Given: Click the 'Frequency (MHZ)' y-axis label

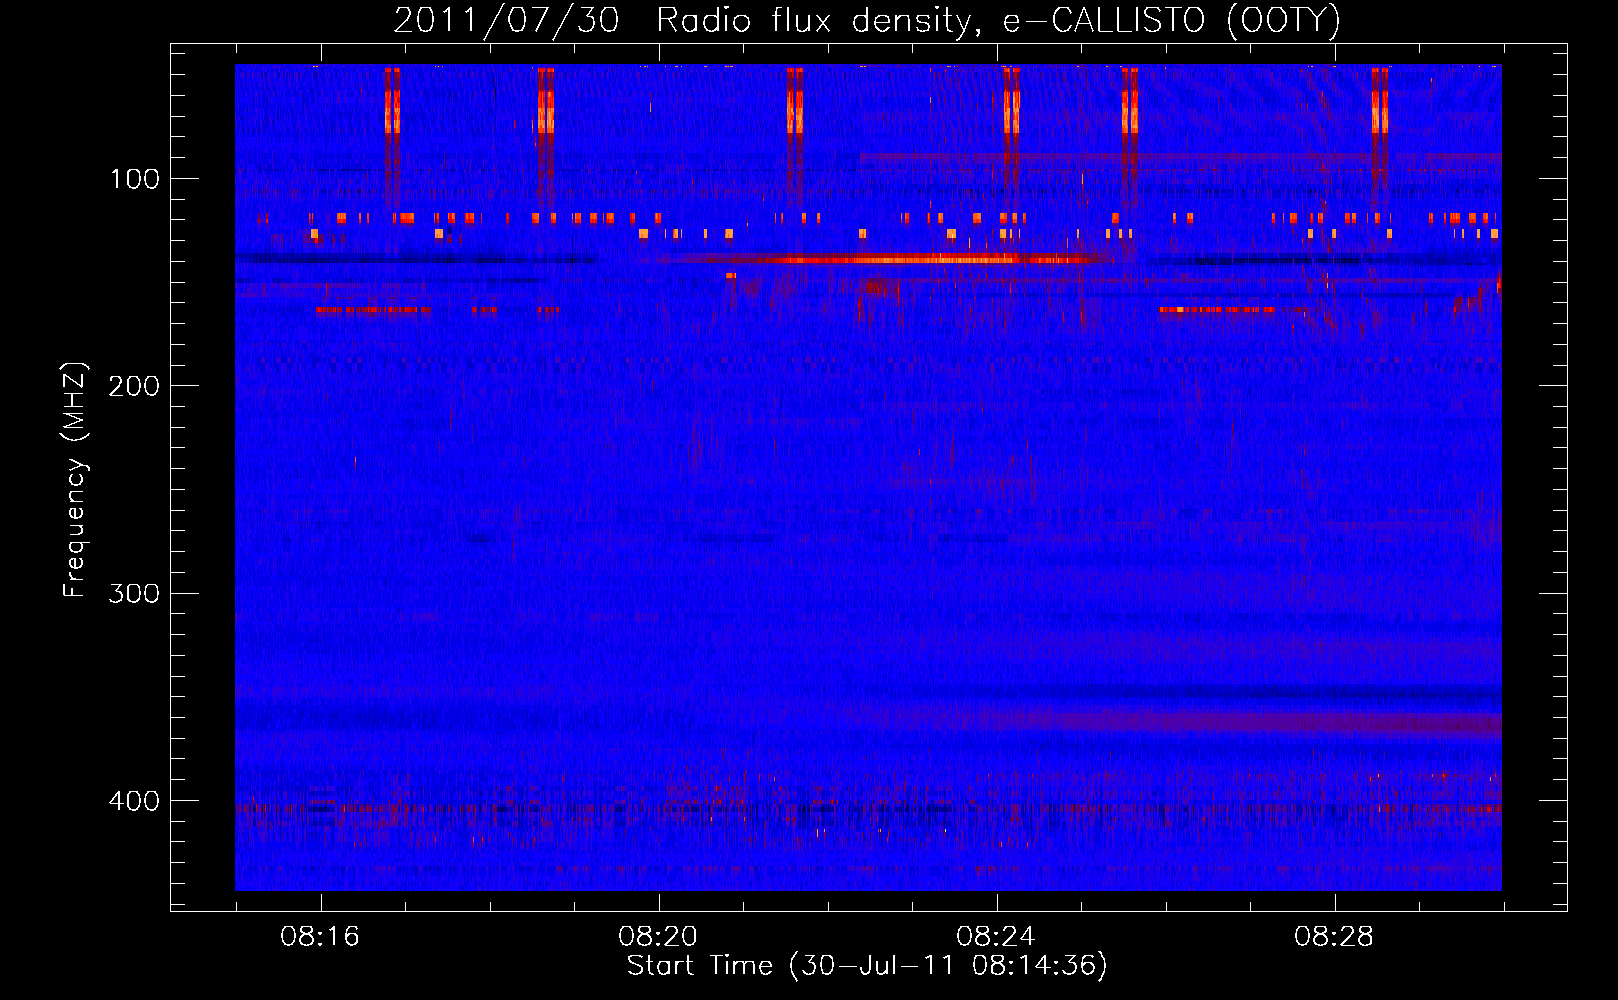Looking at the screenshot, I should click(x=75, y=480).
